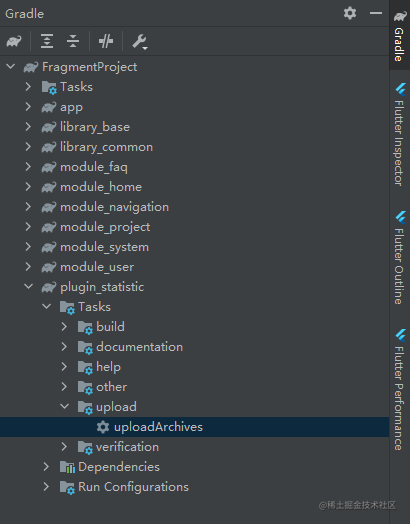Select the library_common project item
This screenshot has width=410, height=524.
pyautogui.click(x=106, y=147)
